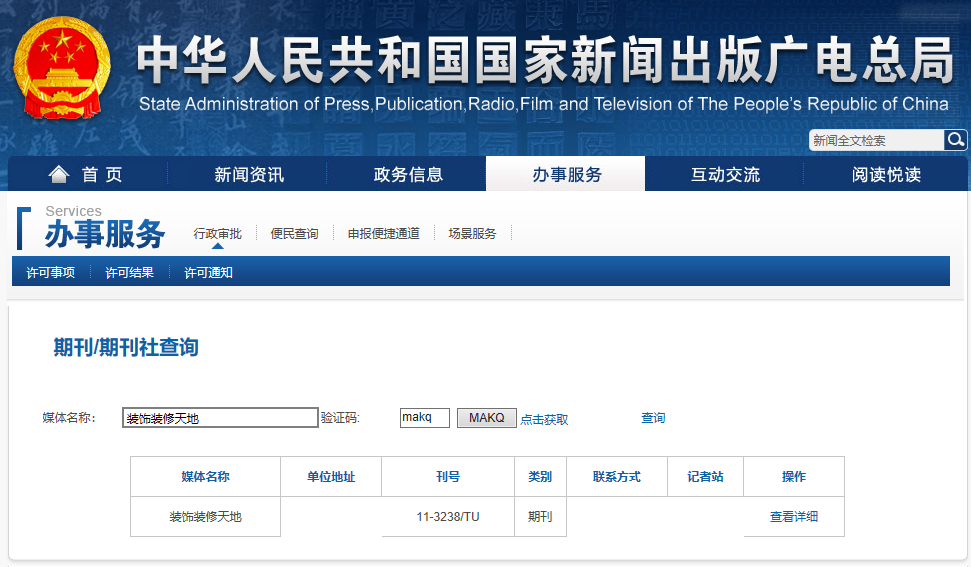This screenshot has width=971, height=567.
Task: Click the 媒体名称 input field
Action: coord(220,418)
